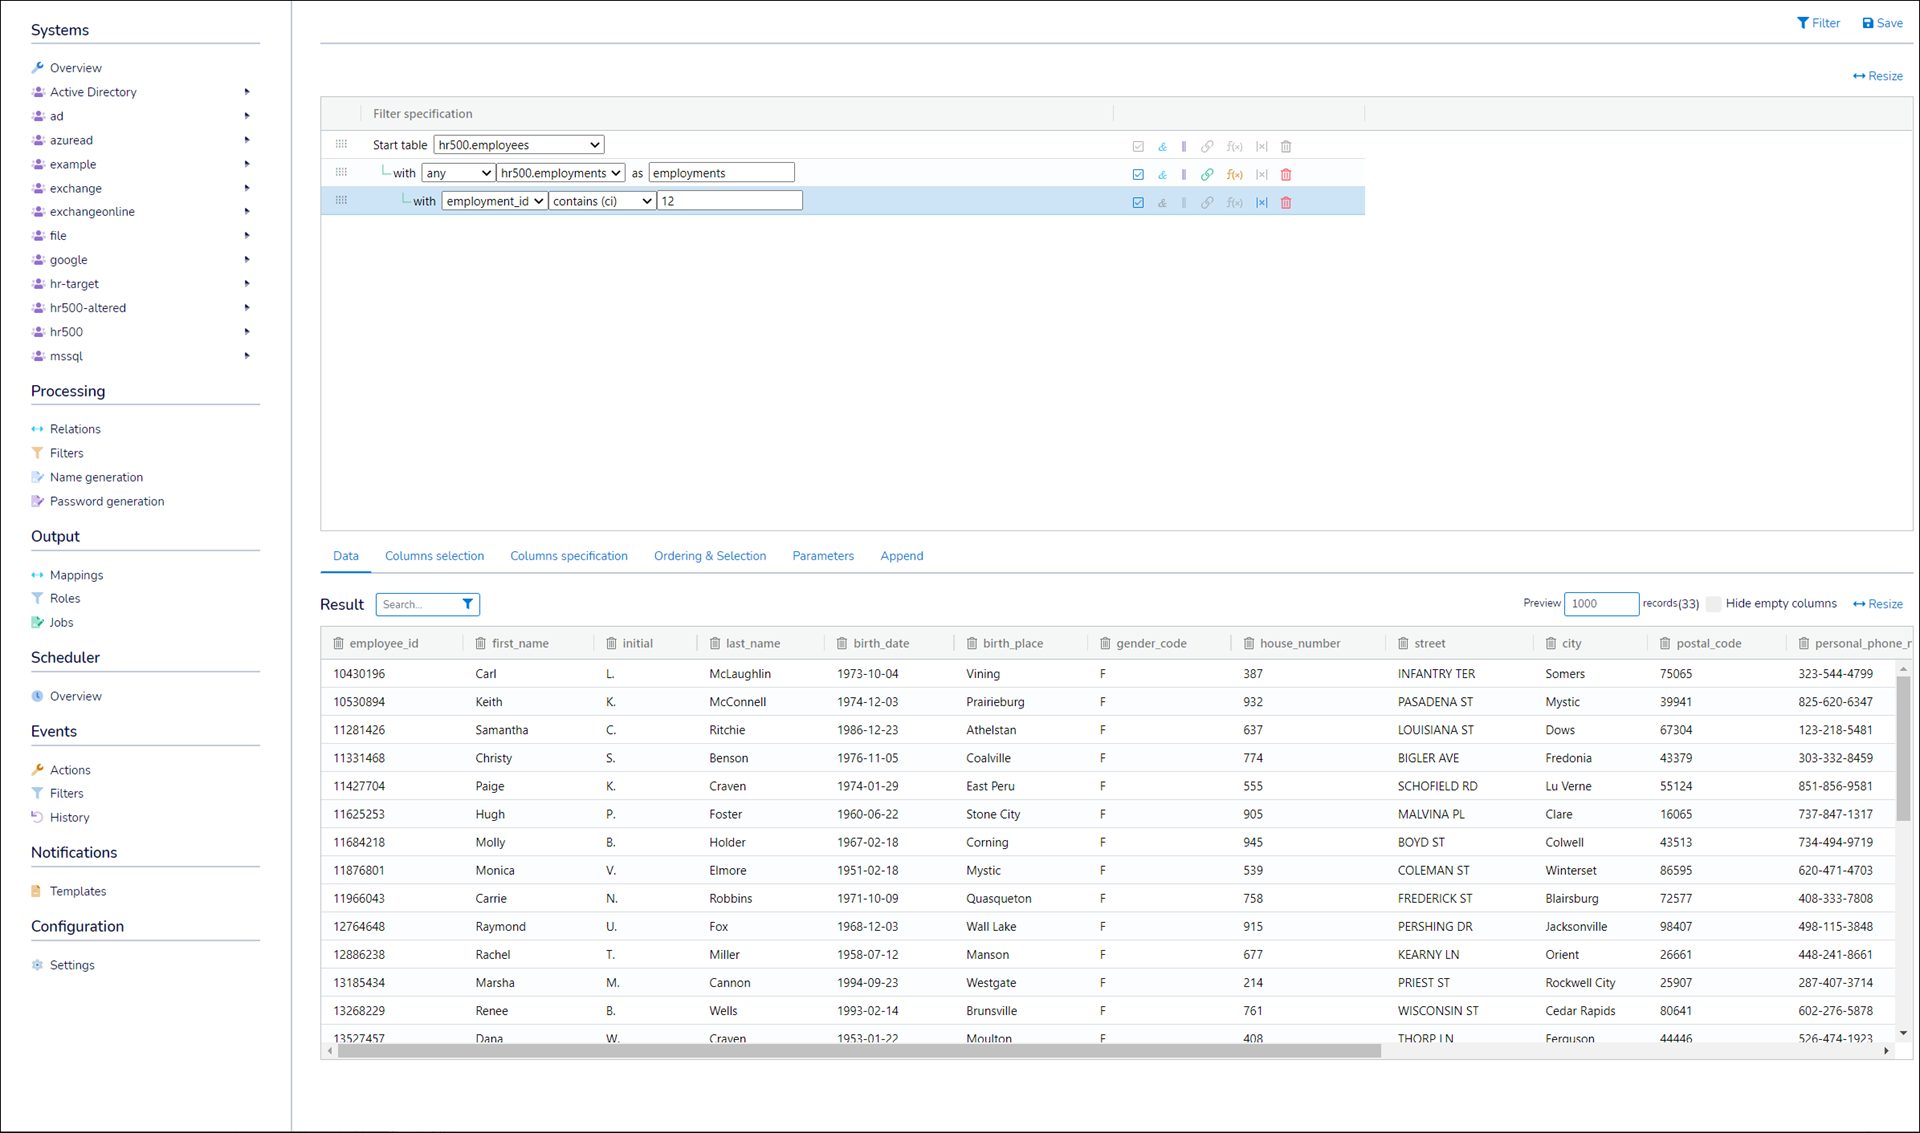The height and width of the screenshot is (1133, 1920).
Task: Click the green link icon on employments row
Action: 1207,174
